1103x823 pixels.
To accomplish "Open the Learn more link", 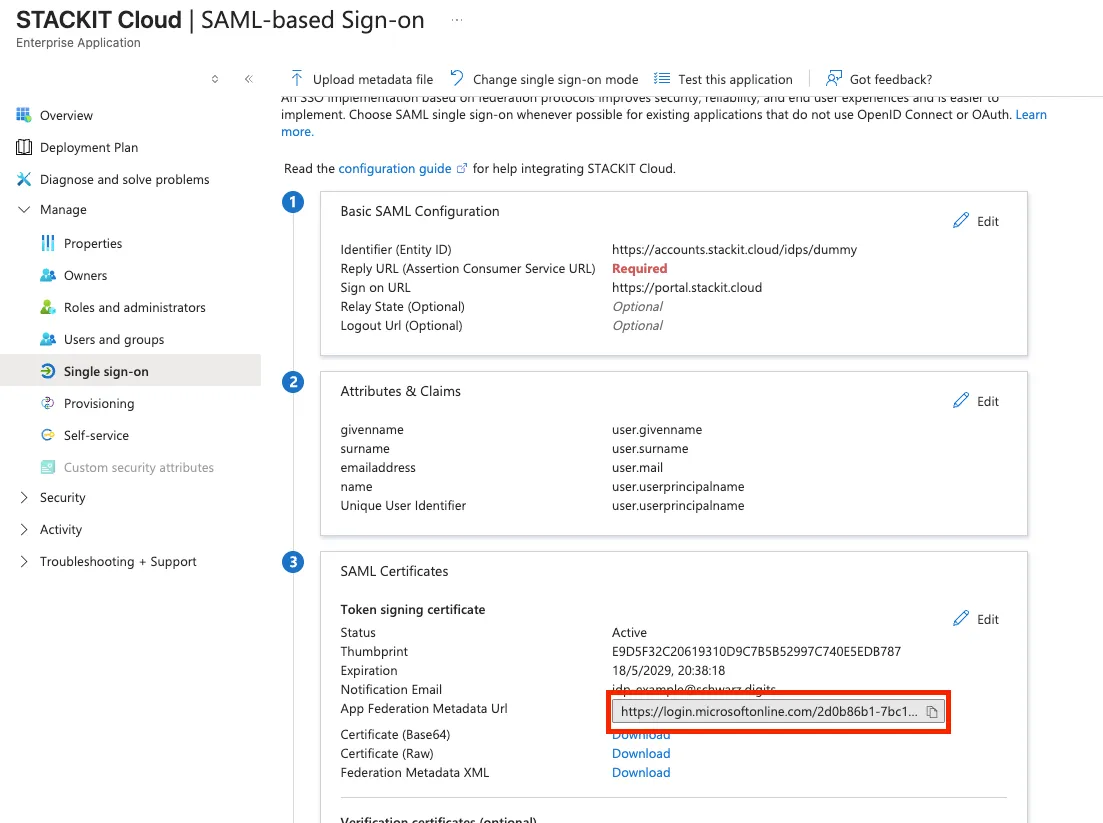I will (x=1031, y=115).
